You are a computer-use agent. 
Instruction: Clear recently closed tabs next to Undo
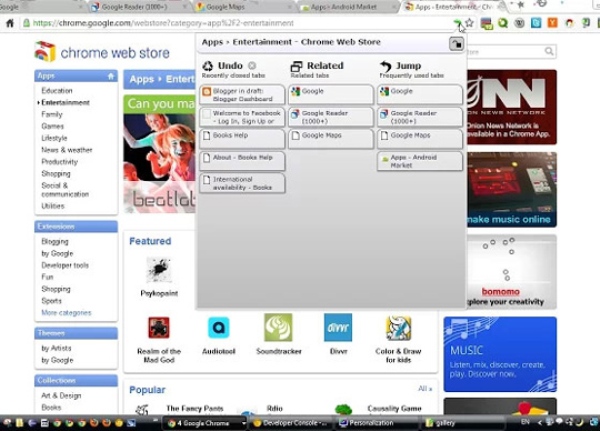pyautogui.click(x=252, y=66)
